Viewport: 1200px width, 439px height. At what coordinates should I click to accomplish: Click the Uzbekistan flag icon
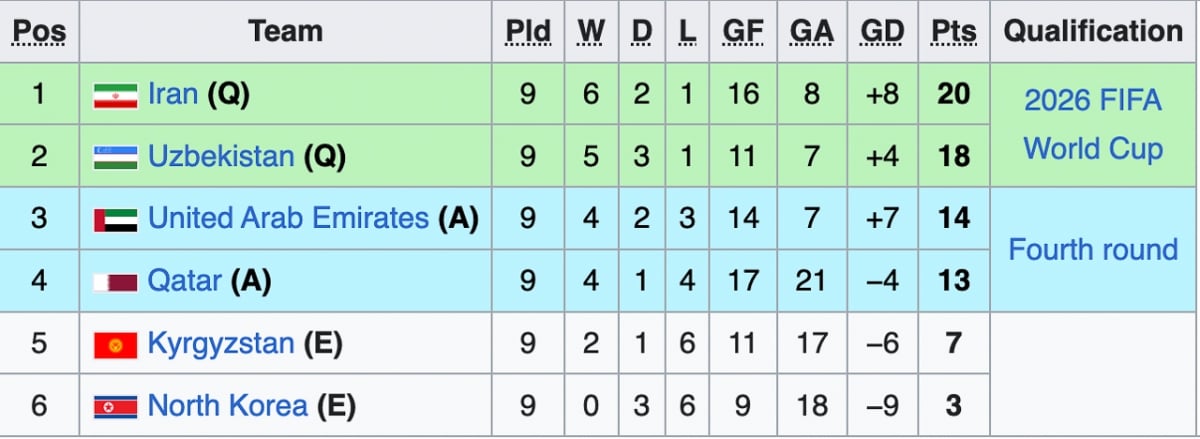tap(115, 157)
